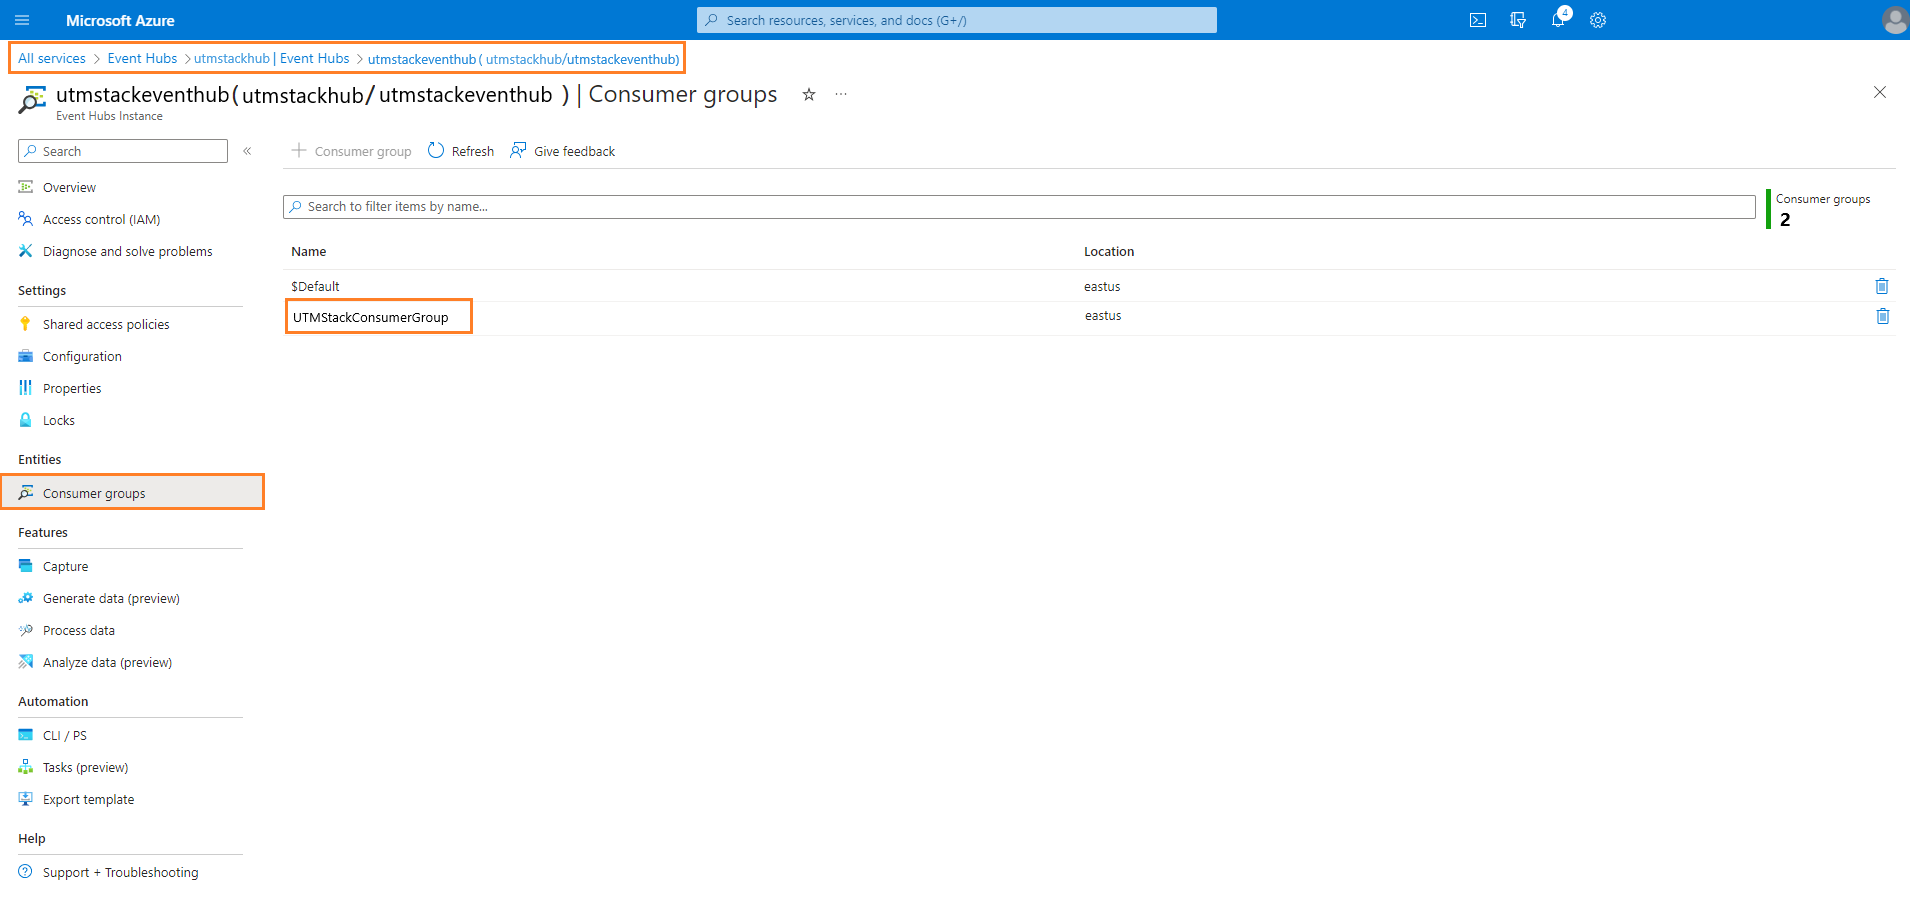Focus the left menu Search field
The width and height of the screenshot is (1910, 907).
pos(123,151)
